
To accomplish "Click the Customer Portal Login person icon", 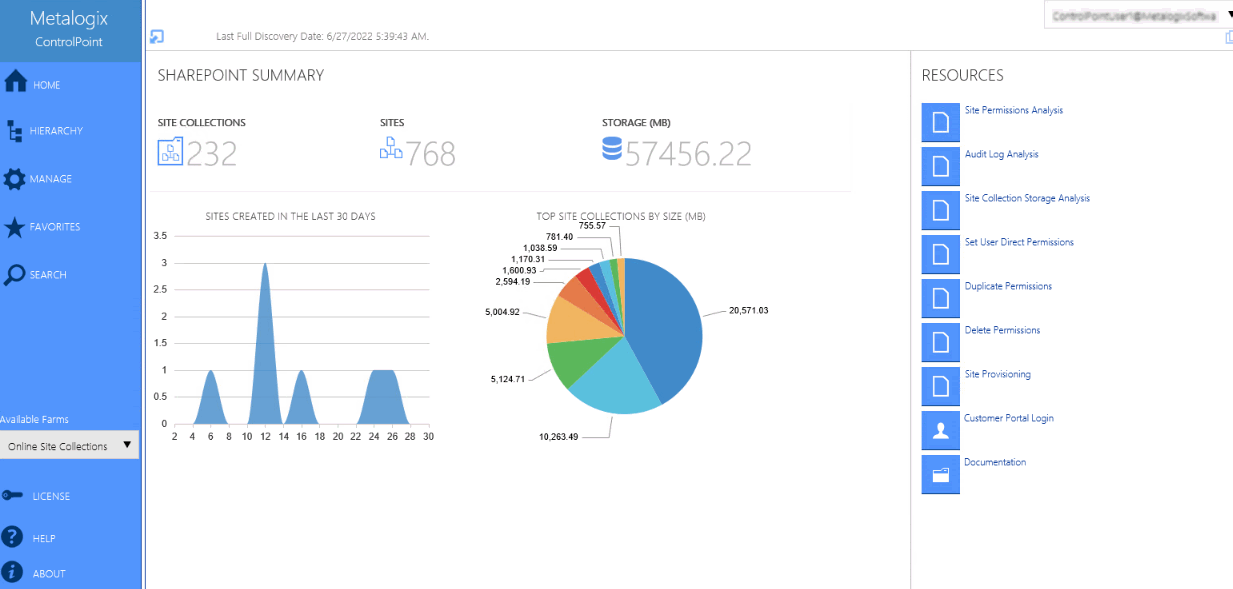I will point(940,430).
